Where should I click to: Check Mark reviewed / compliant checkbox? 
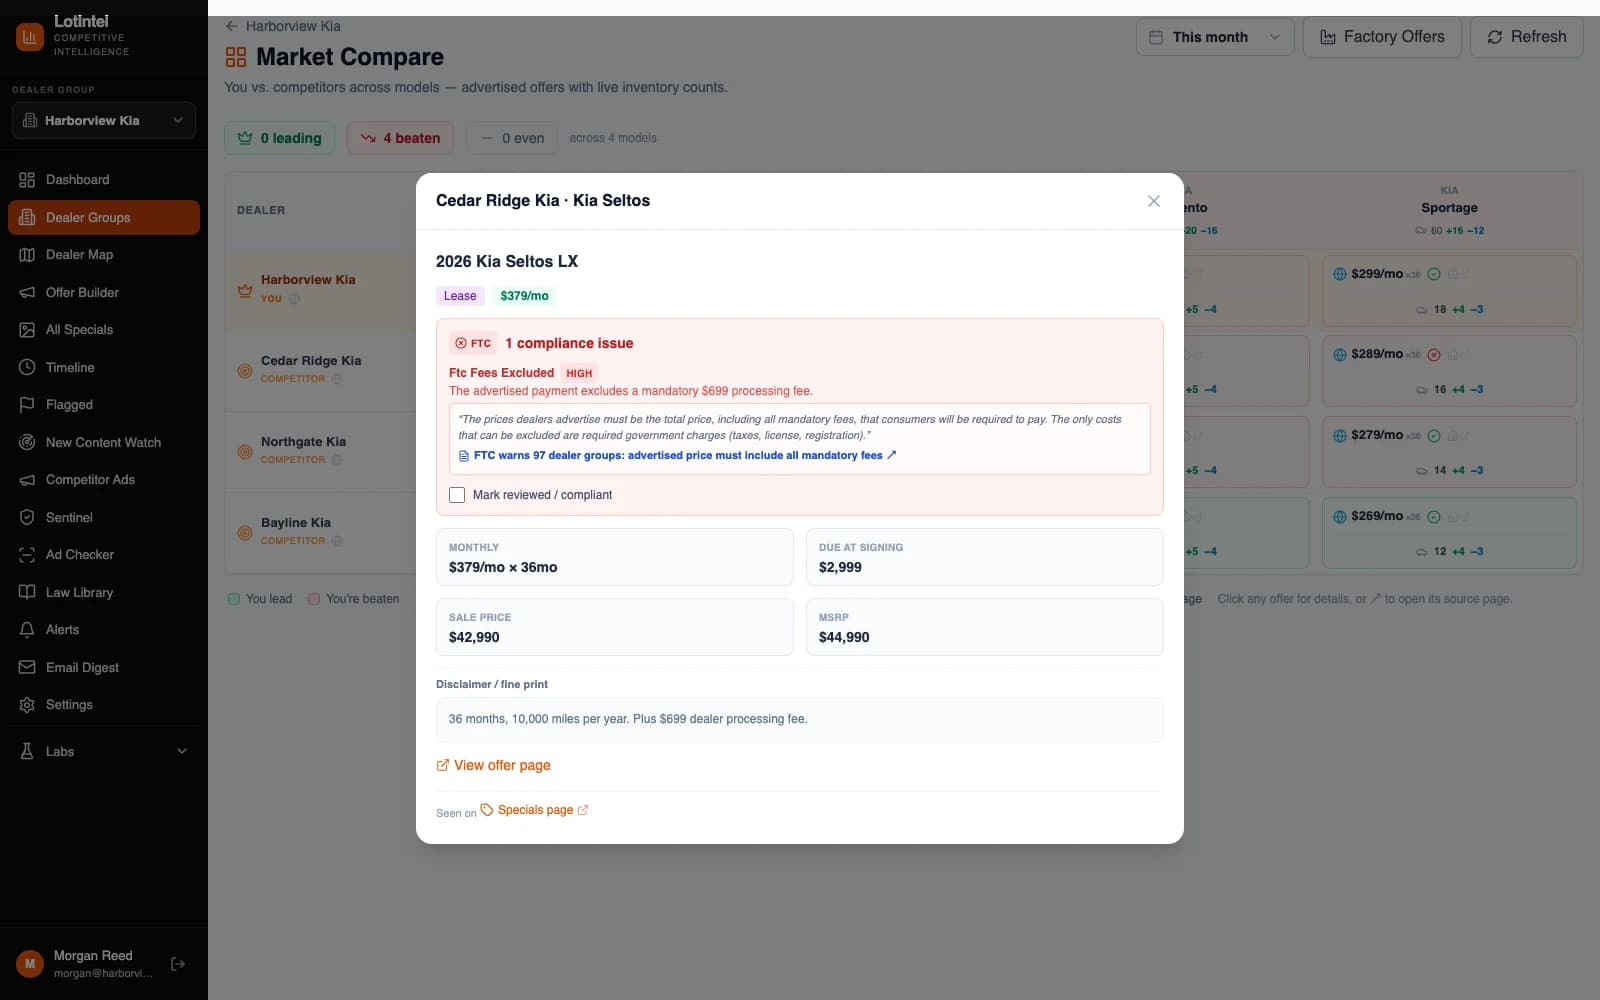point(457,495)
